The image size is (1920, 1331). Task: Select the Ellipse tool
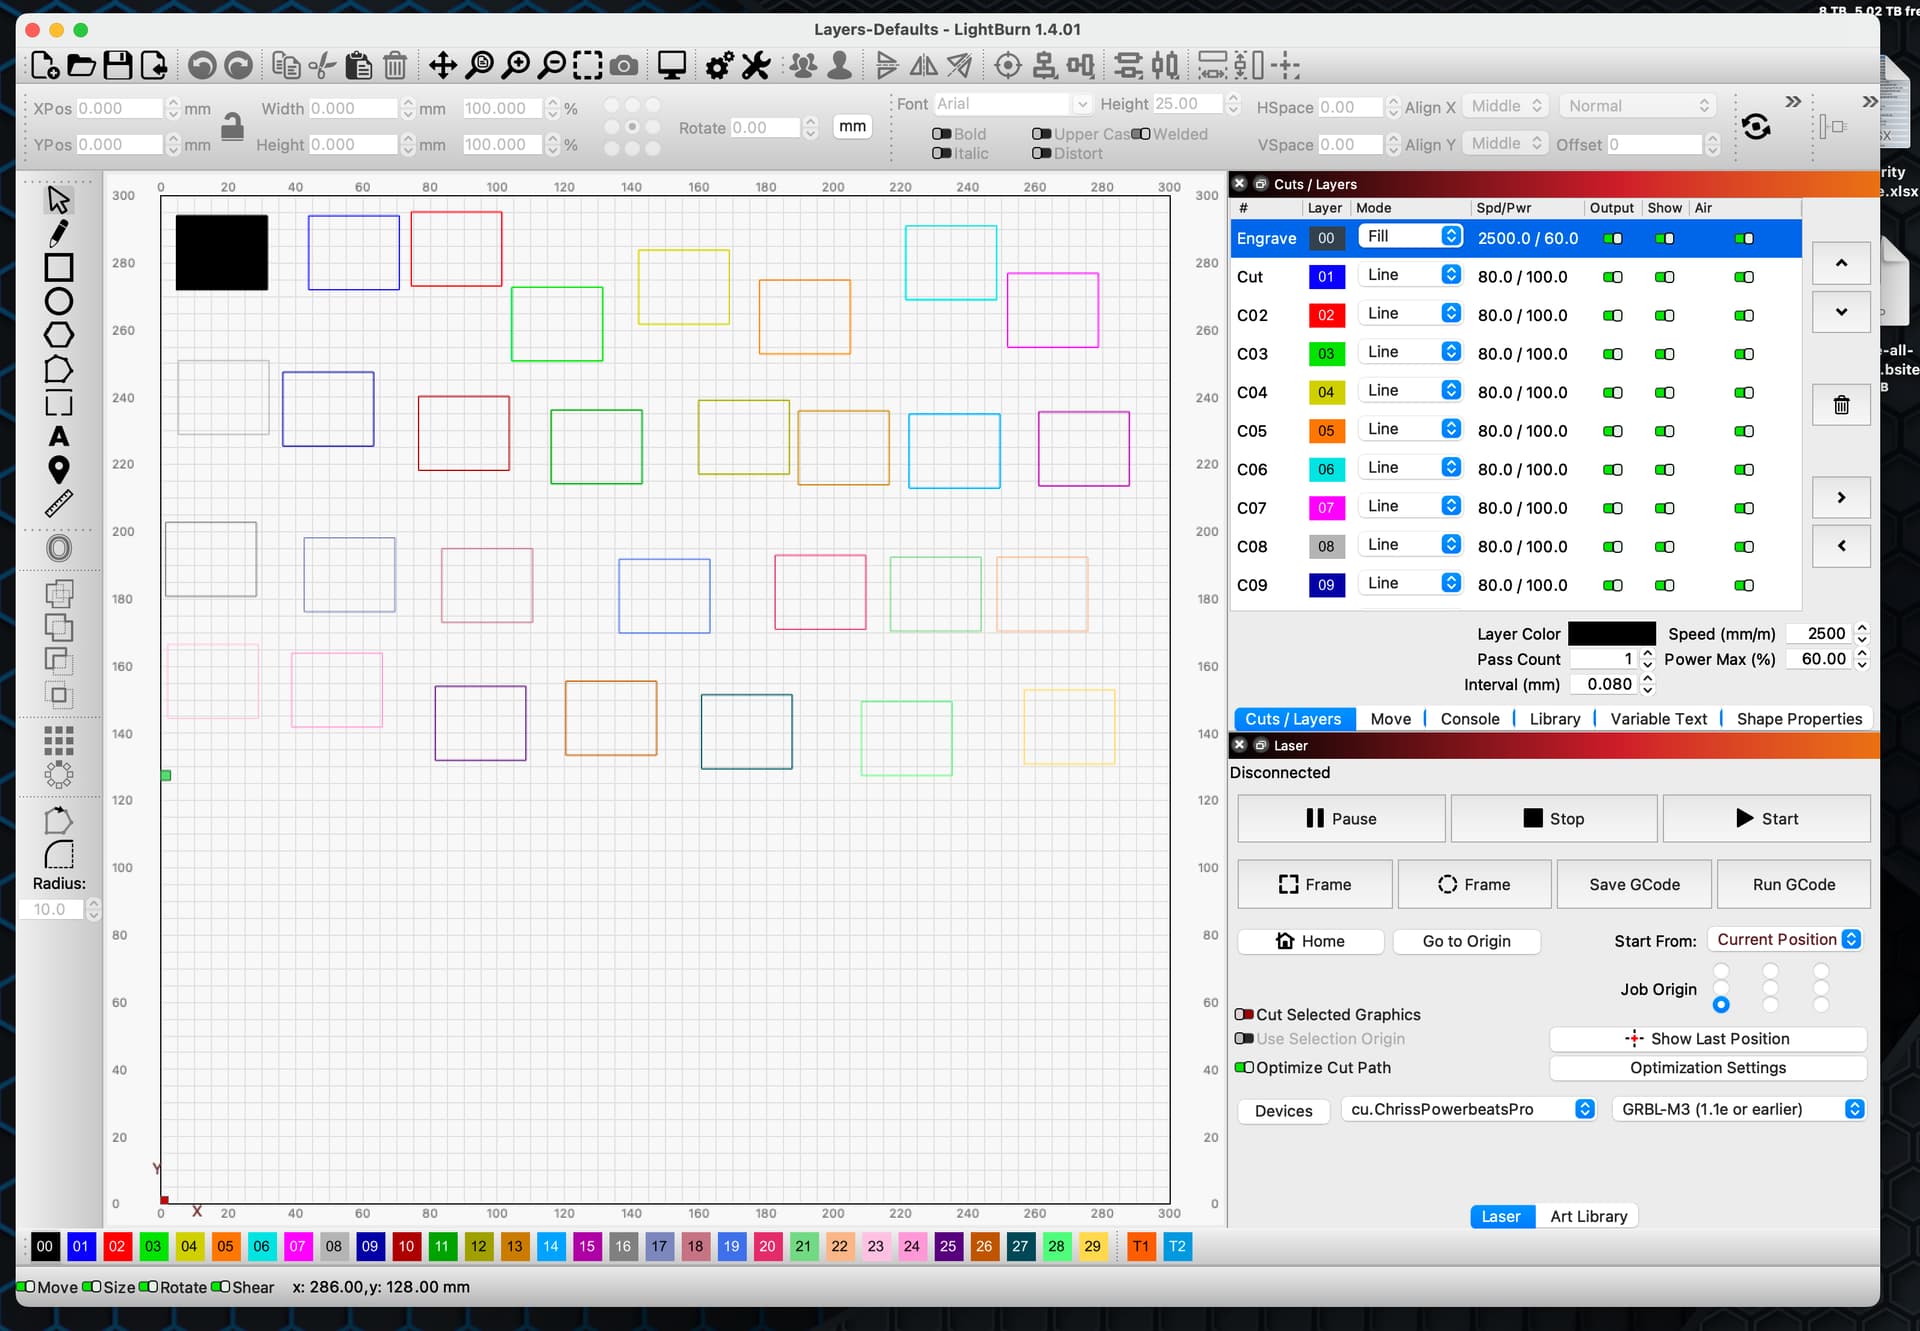click(x=58, y=301)
